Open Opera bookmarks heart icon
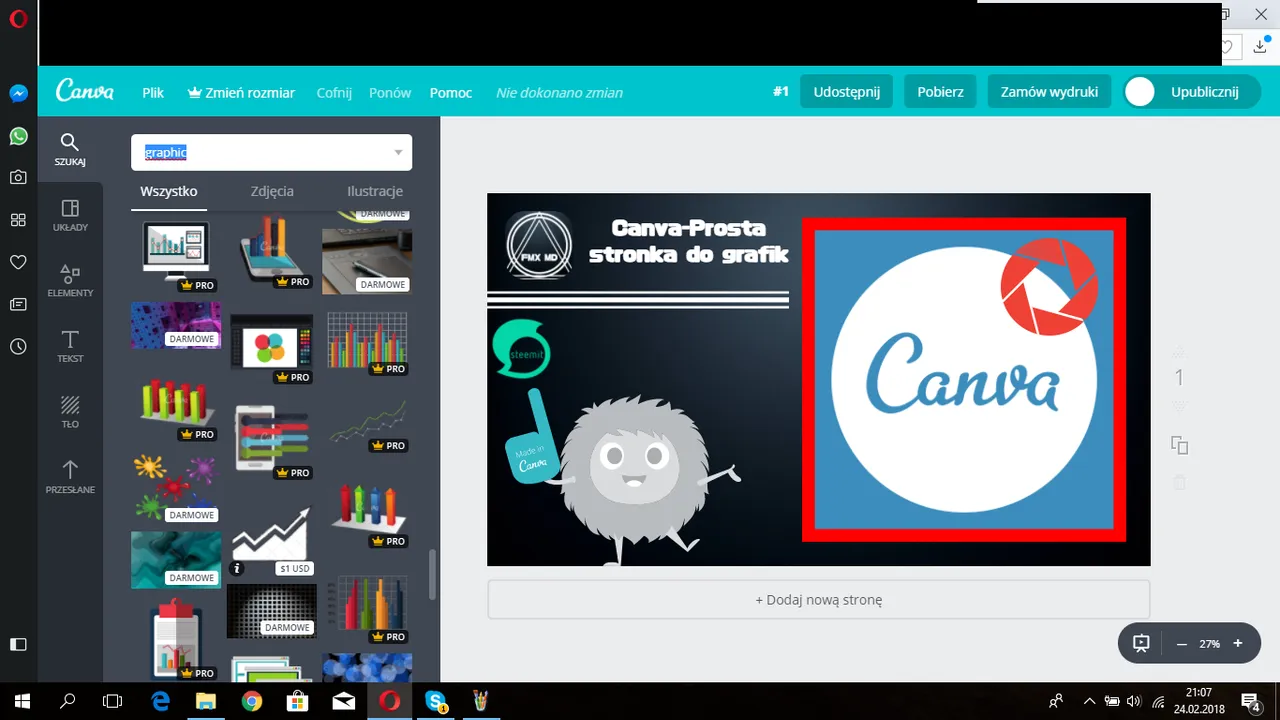The image size is (1280, 720). [x=18, y=262]
